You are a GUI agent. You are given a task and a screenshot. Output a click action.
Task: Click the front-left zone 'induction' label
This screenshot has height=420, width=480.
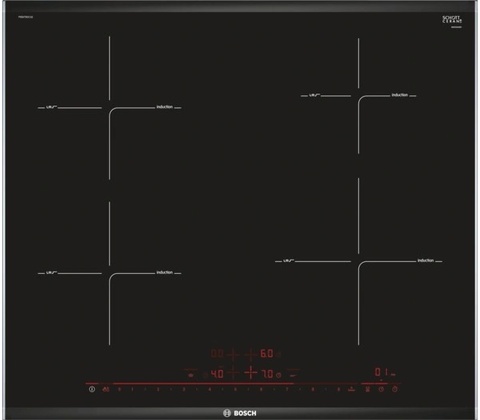point(165,272)
